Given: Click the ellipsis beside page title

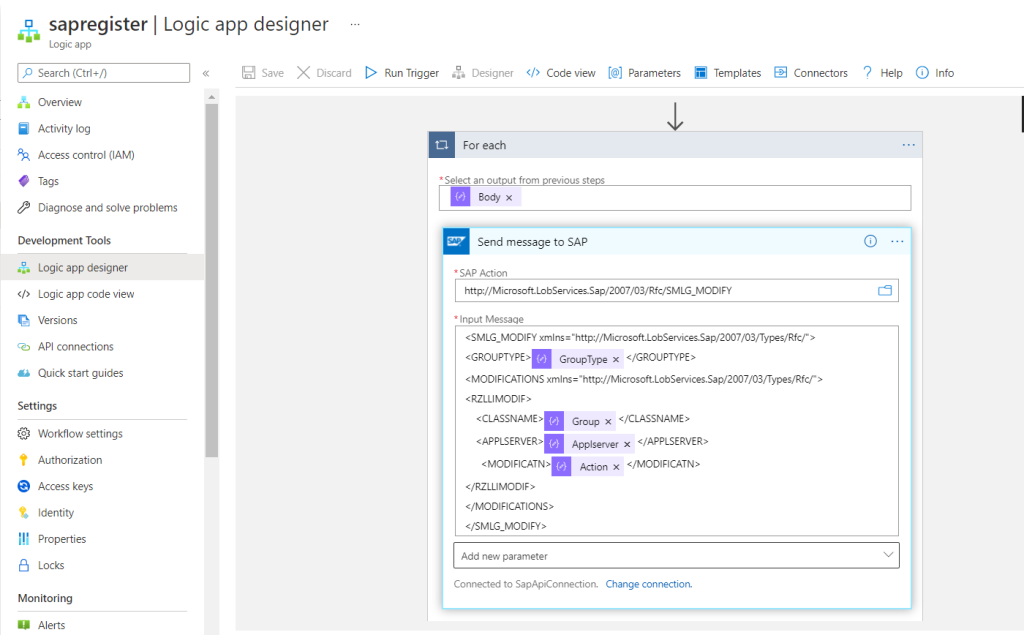Looking at the screenshot, I should click(x=355, y=24).
